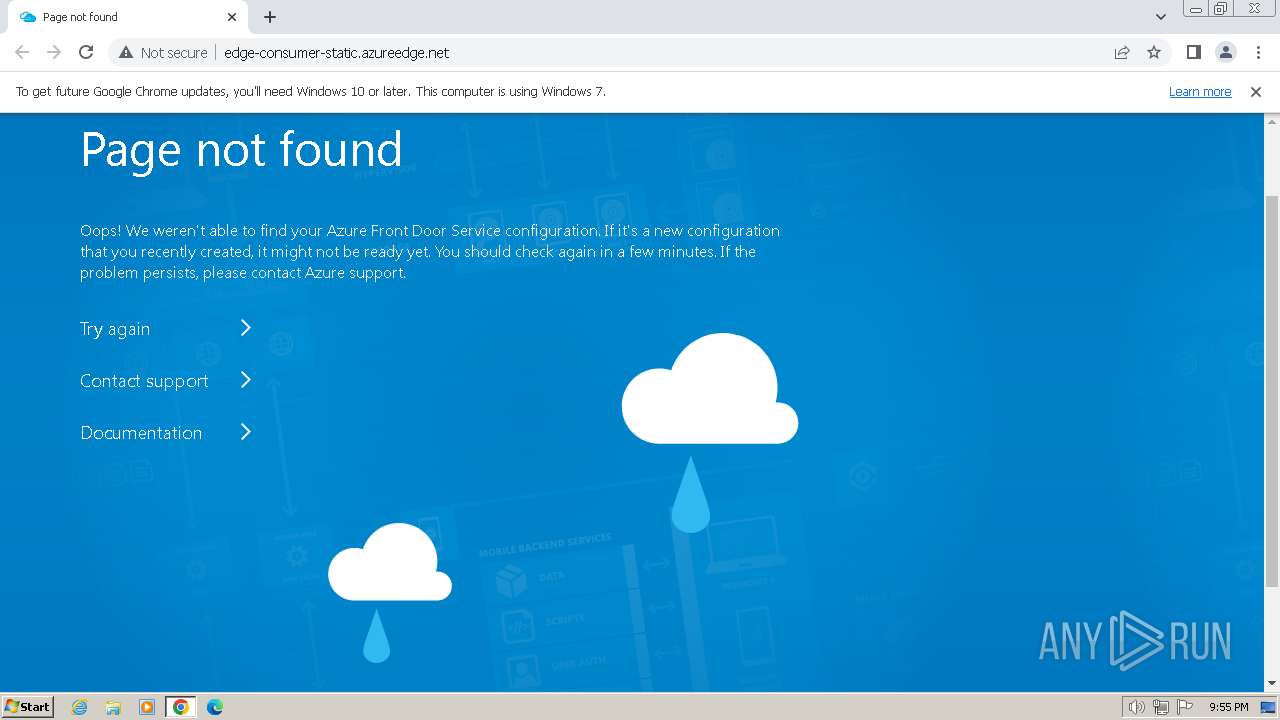
Task: Click the 9:55 PM system clock
Action: tap(1228, 707)
